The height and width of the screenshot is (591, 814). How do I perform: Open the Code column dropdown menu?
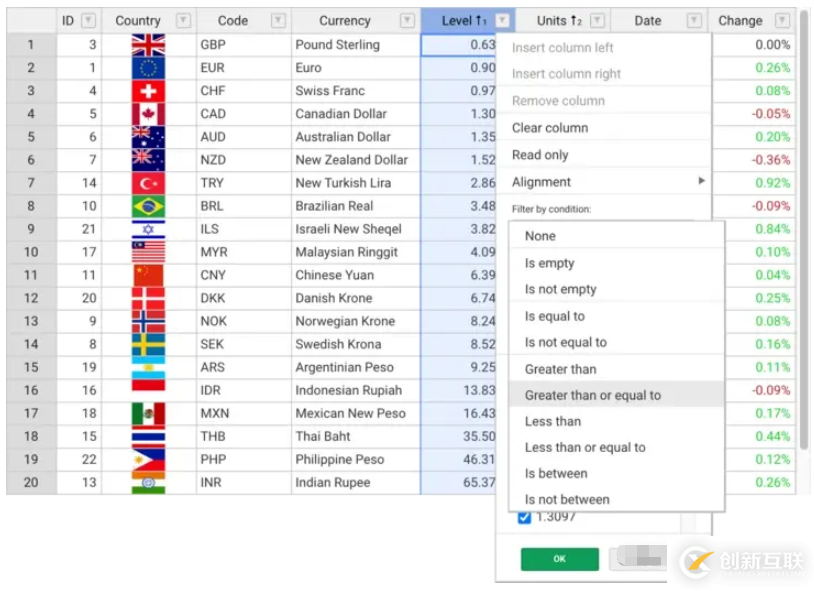click(278, 21)
